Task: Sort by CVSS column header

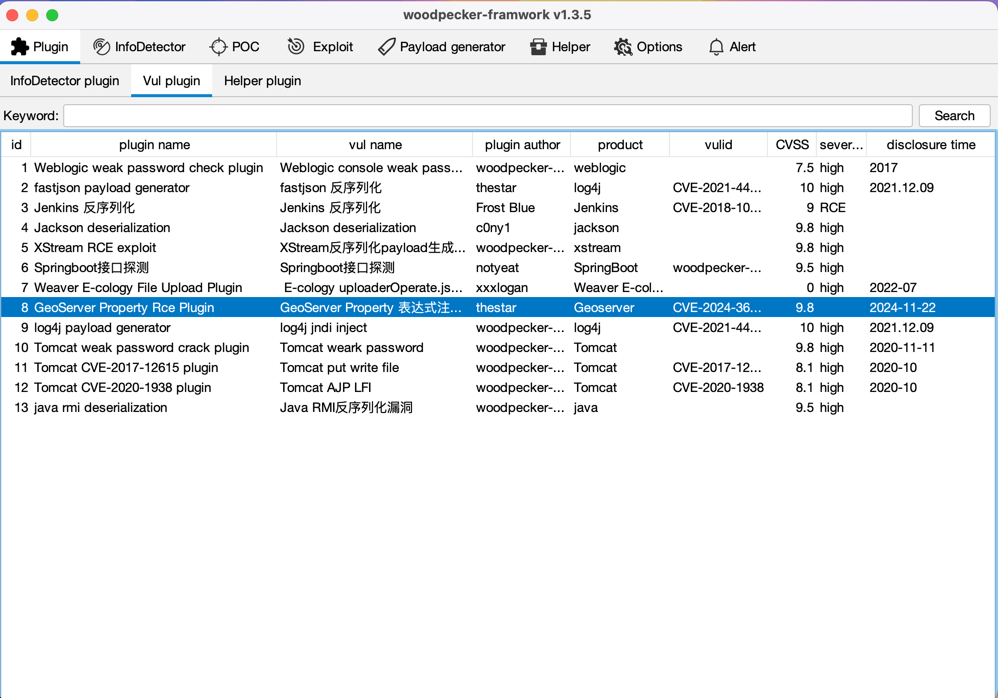Action: (x=792, y=144)
